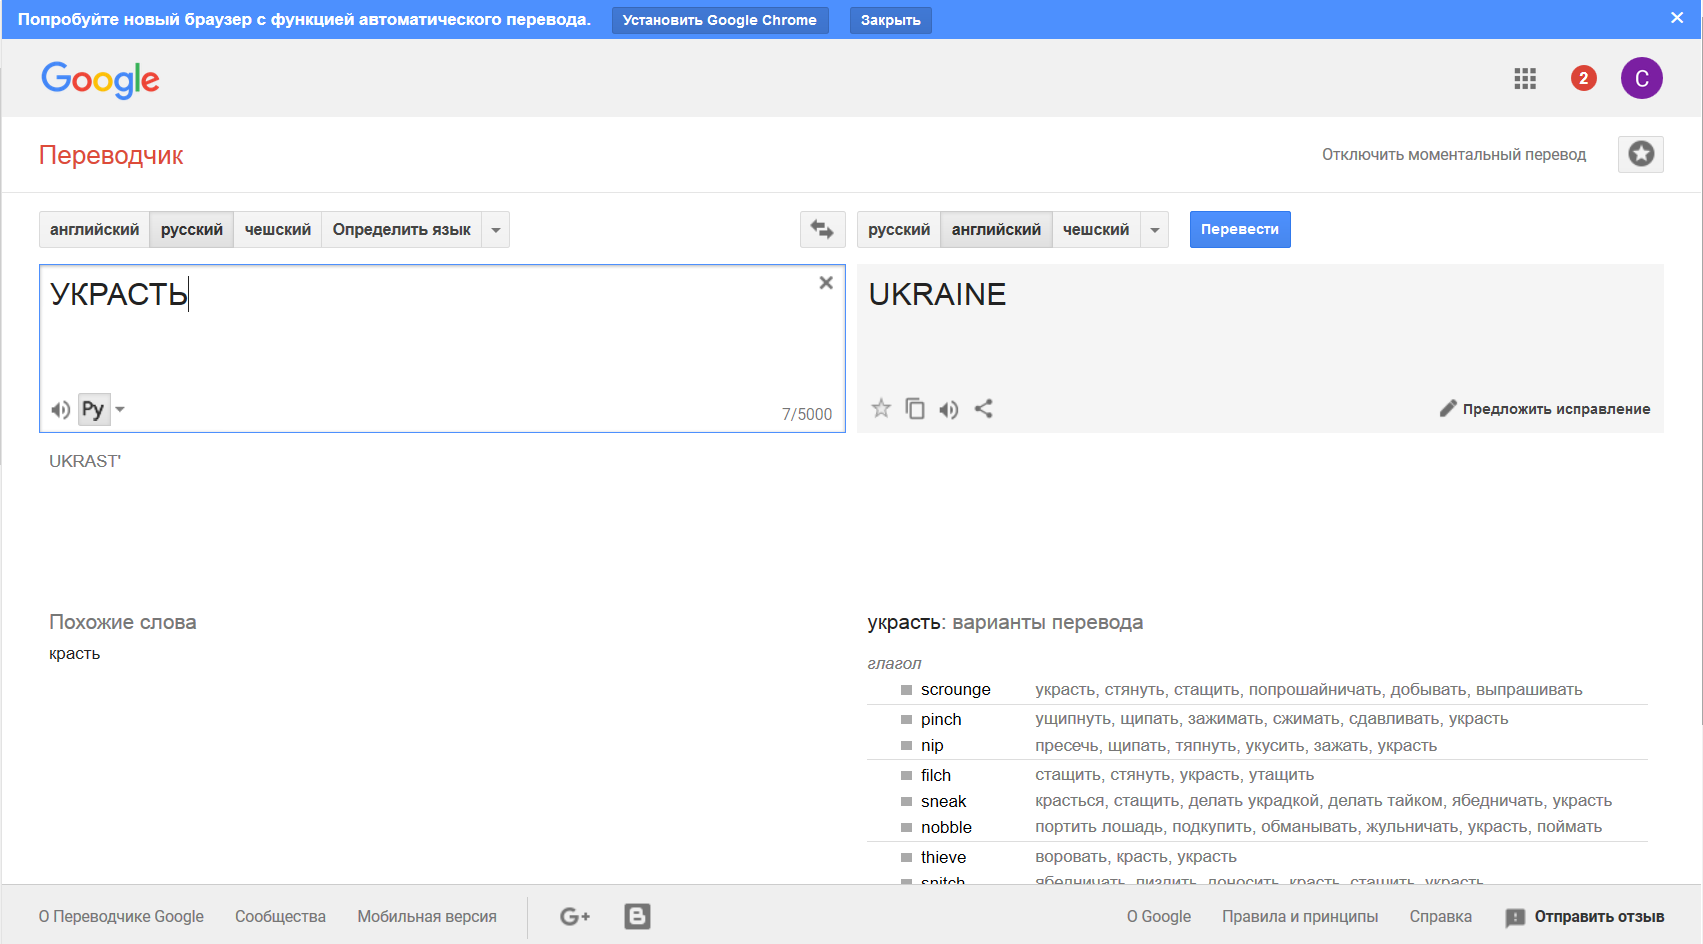Viewport: 1703px width, 944px height.
Task: Focus the source text input box
Action: tap(442, 348)
